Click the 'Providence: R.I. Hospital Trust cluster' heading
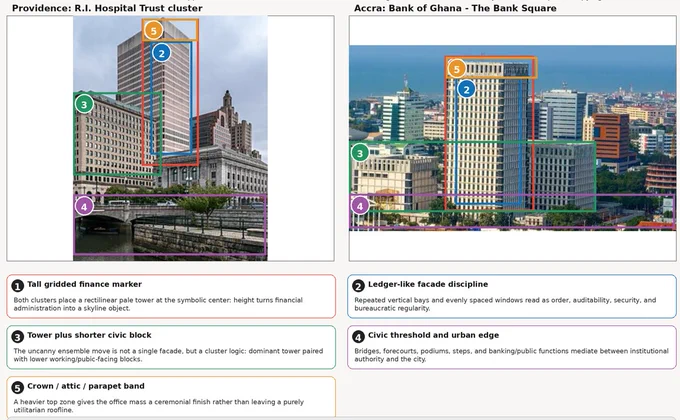This screenshot has height=420, width=680. click(x=107, y=8)
